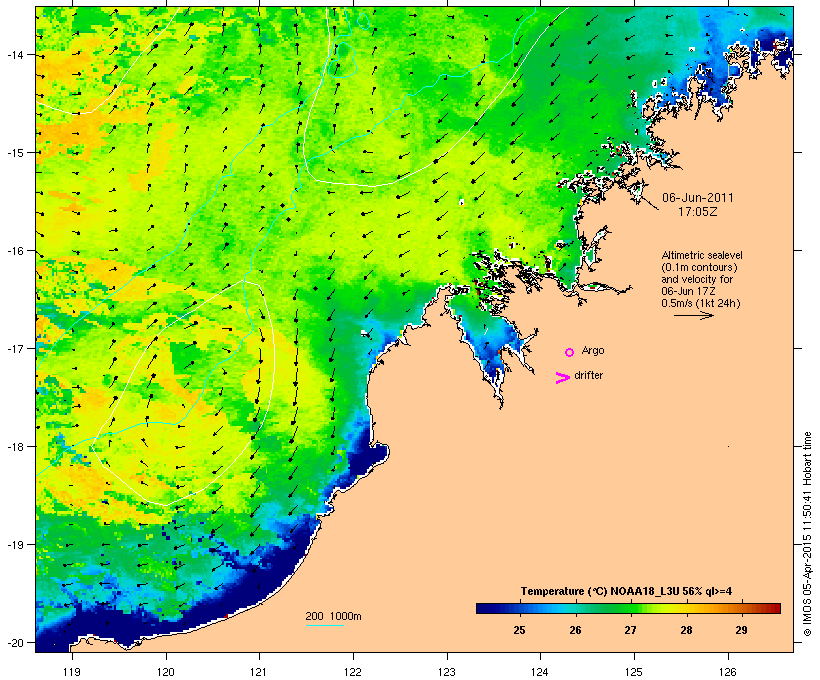The height and width of the screenshot is (680, 820).
Task: Click the 'Argo' legend label
Action: pos(593,350)
